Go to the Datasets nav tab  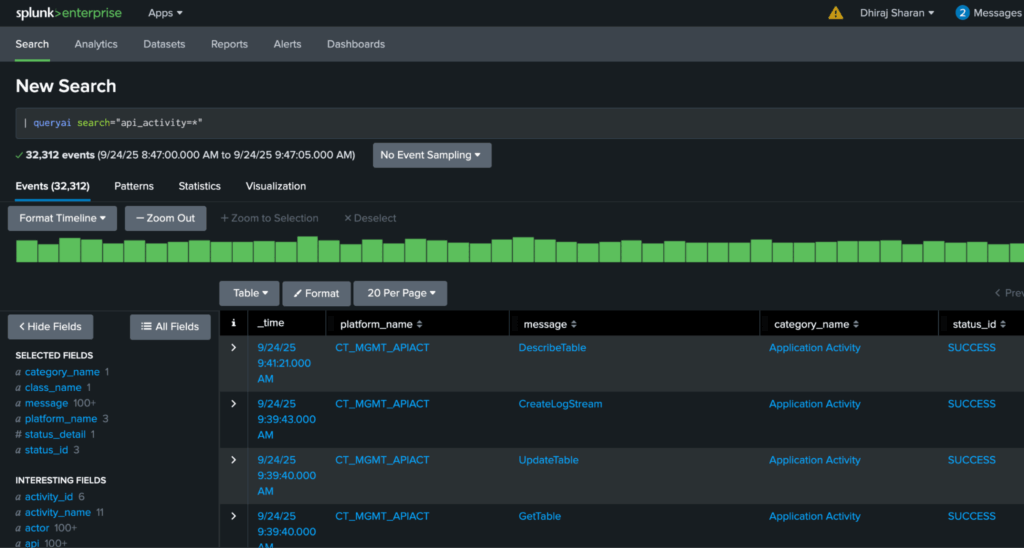click(164, 44)
